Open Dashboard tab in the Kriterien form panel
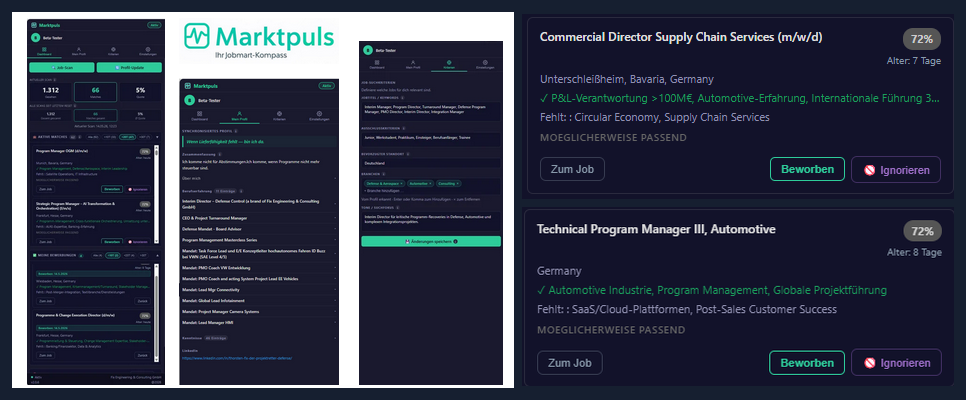 [x=377, y=64]
